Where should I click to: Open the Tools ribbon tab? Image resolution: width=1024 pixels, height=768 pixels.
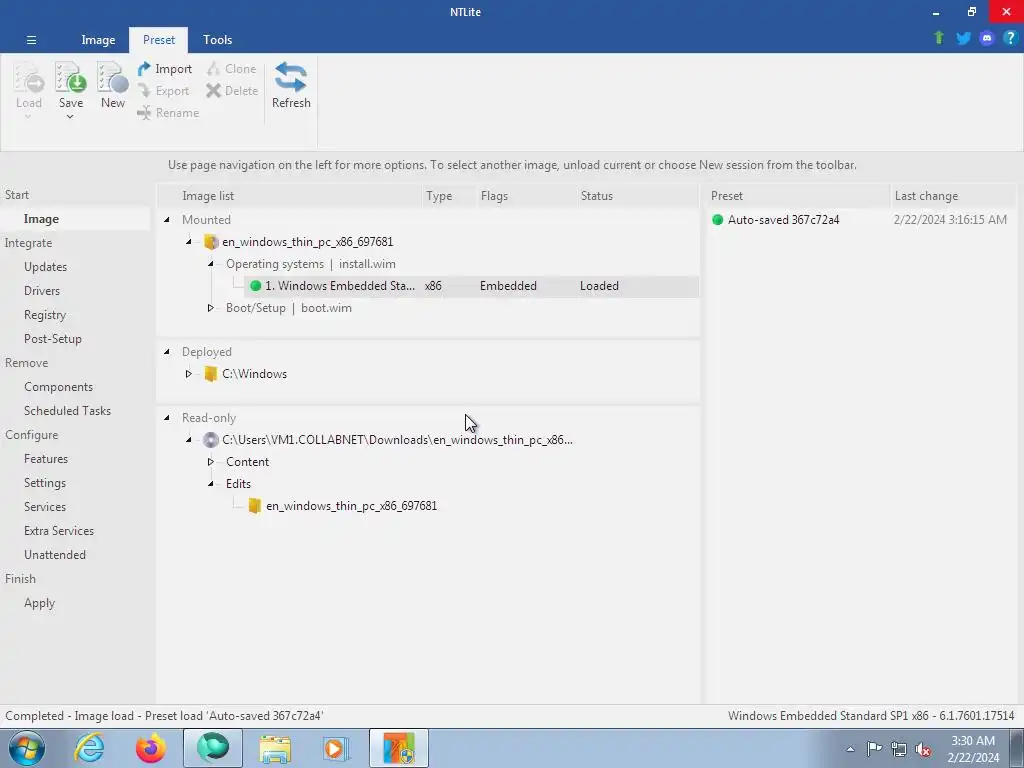[217, 40]
